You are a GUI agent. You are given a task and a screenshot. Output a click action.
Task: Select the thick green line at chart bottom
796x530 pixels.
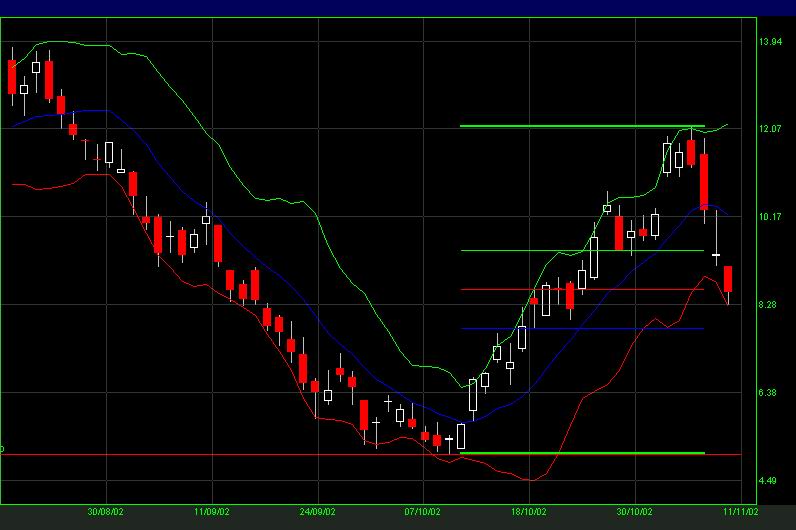[582, 452]
